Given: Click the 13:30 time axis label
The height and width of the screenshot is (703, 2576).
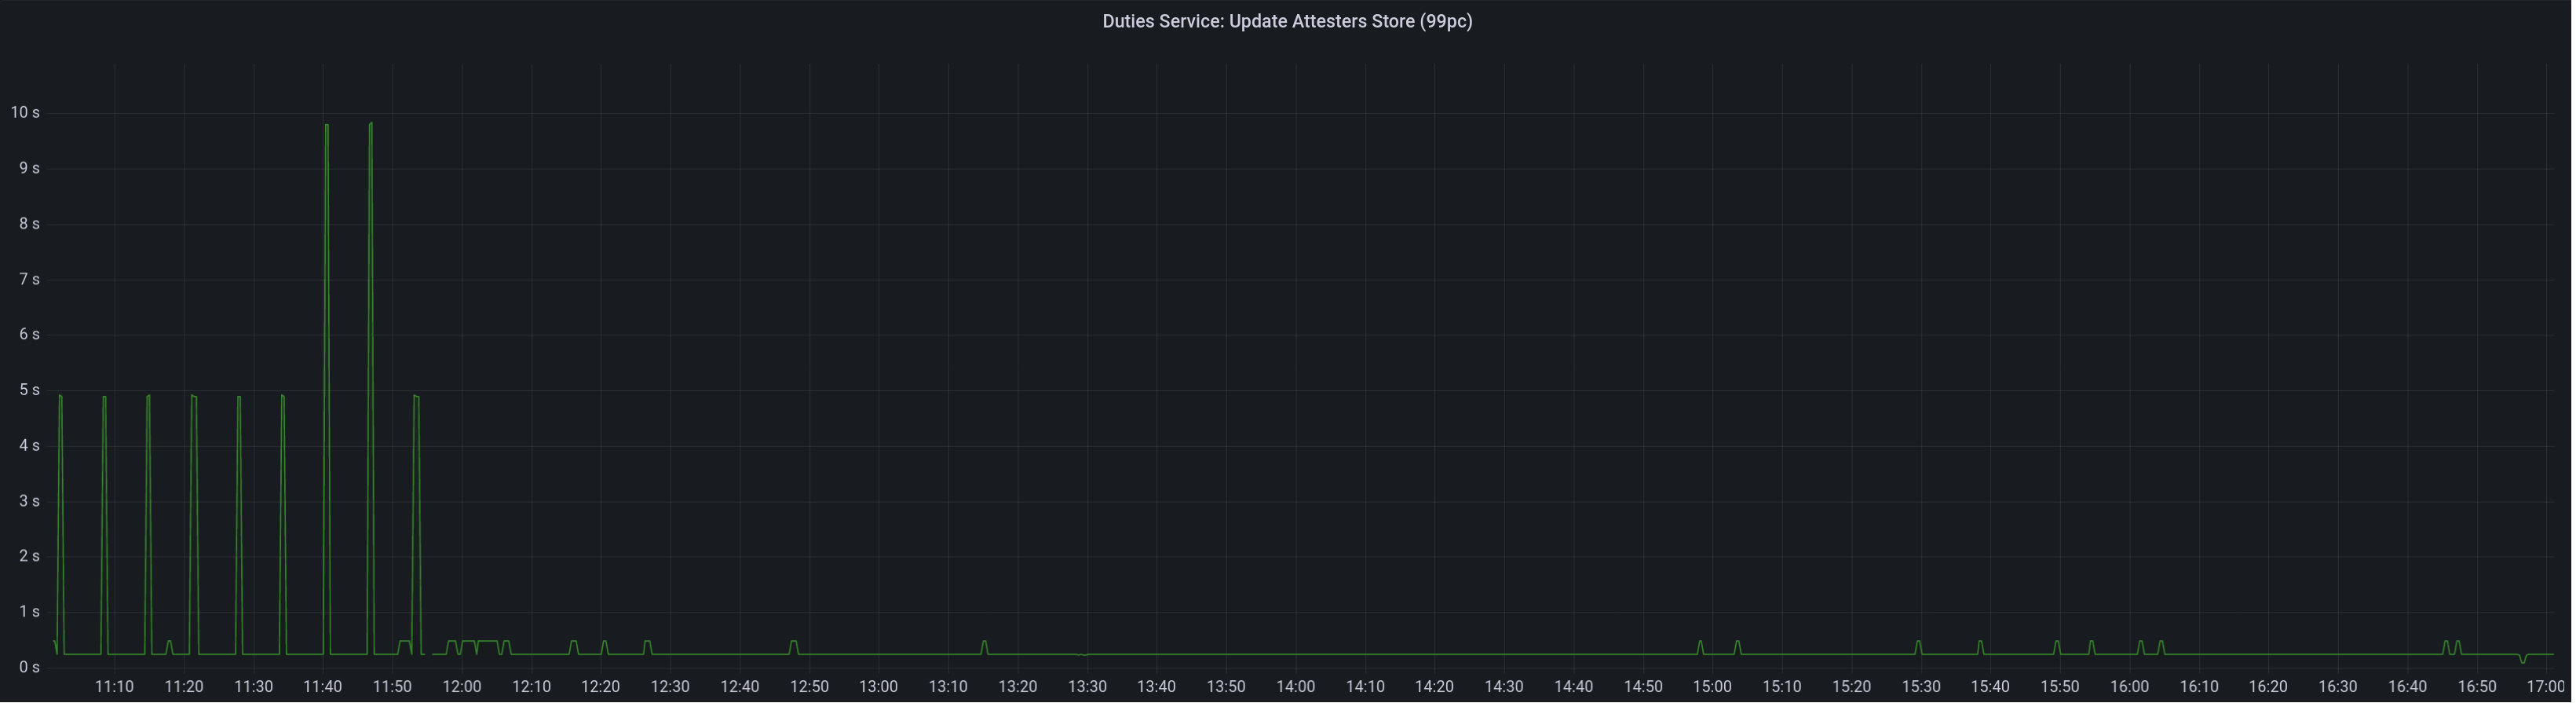Looking at the screenshot, I should tap(1087, 687).
